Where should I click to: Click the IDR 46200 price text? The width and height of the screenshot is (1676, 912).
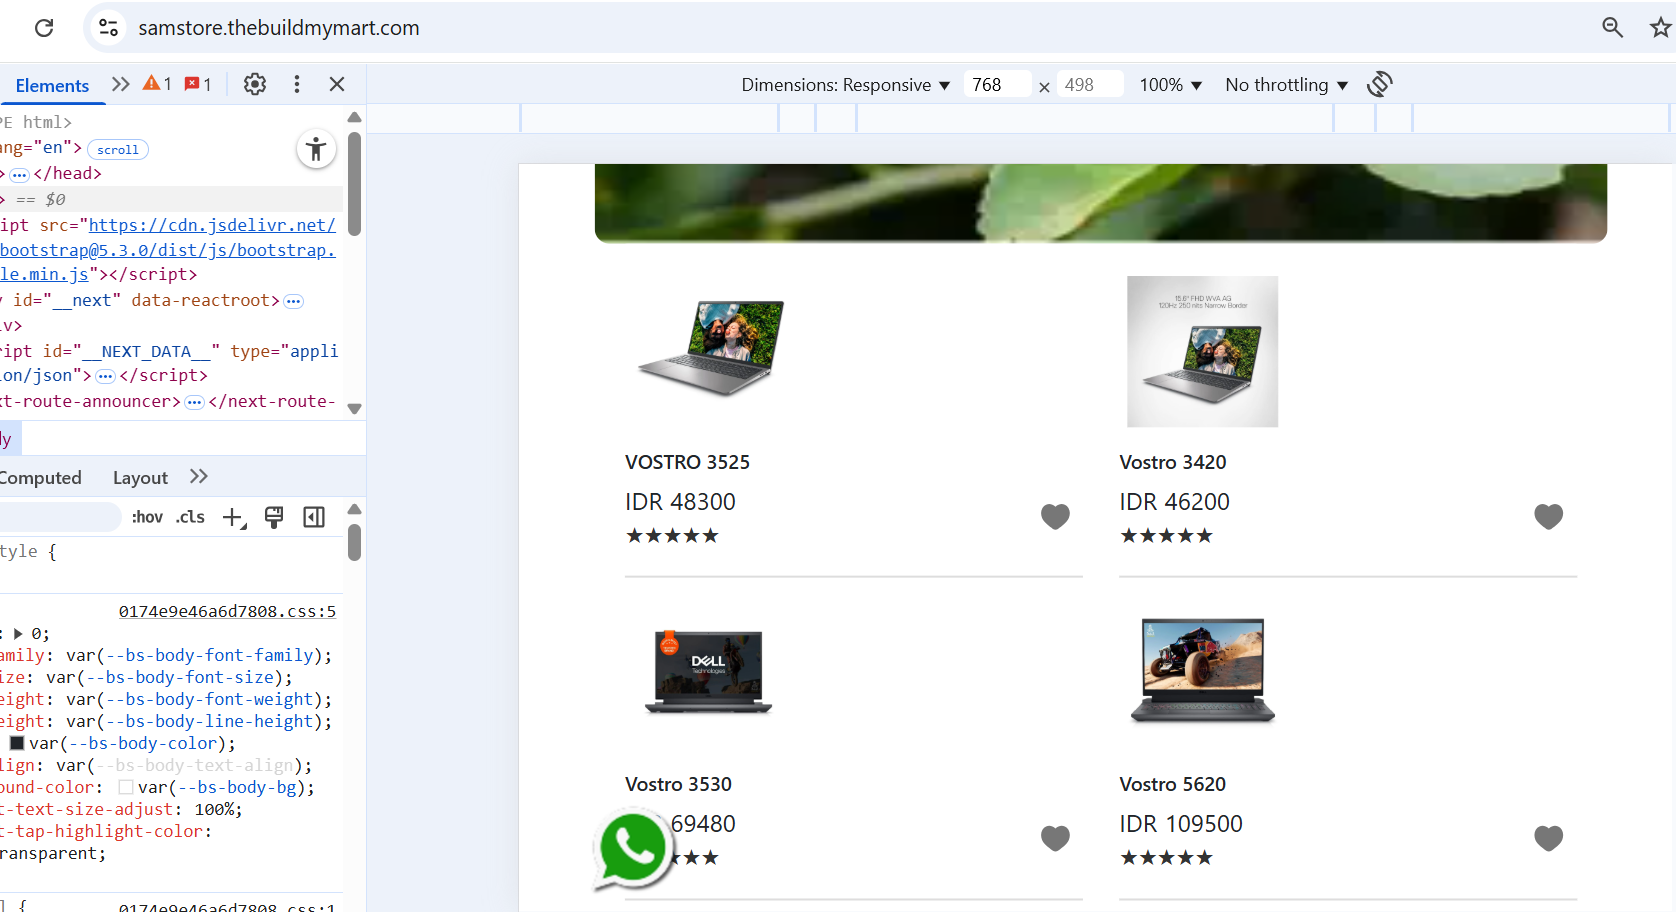[x=1174, y=502]
